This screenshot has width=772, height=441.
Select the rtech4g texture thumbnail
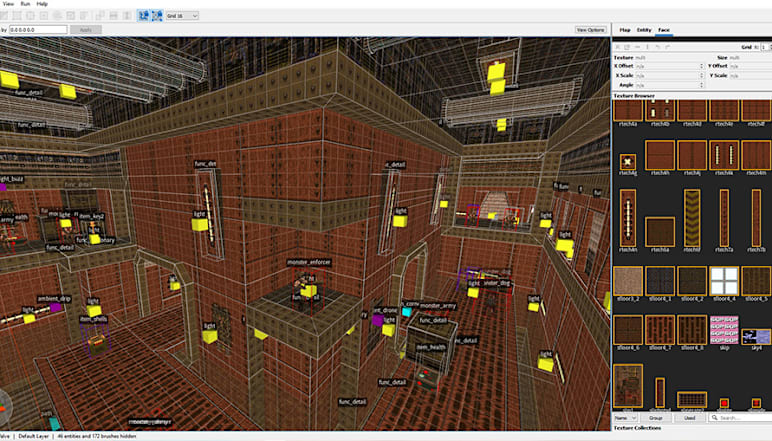[628, 162]
